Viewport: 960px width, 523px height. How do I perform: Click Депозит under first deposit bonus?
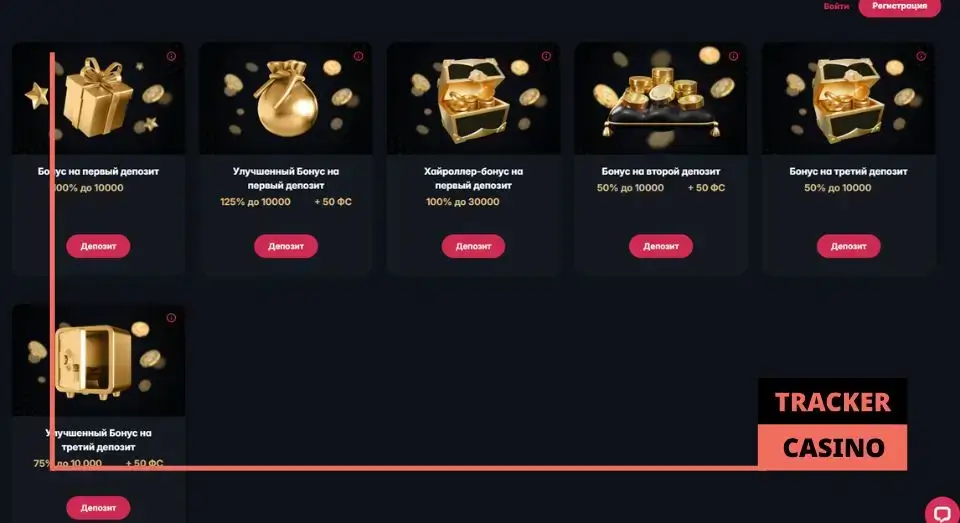point(98,246)
